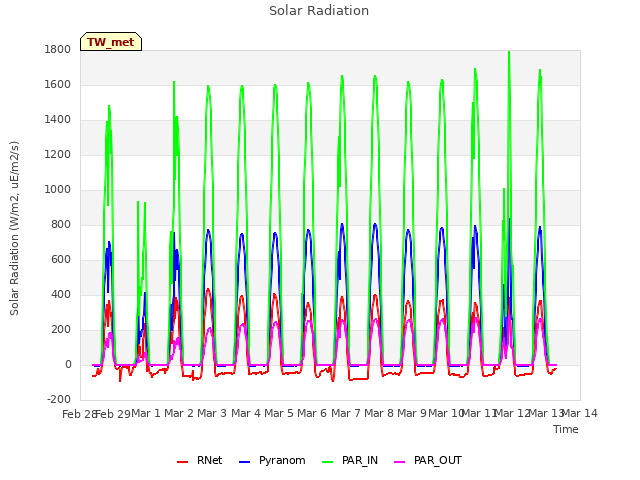
Task: Click the Mar 9 x-axis date label
Action: [x=412, y=413]
